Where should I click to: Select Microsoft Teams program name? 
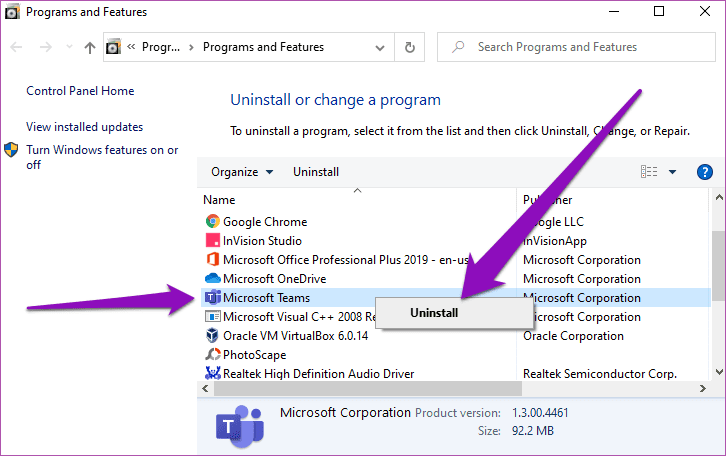point(266,298)
